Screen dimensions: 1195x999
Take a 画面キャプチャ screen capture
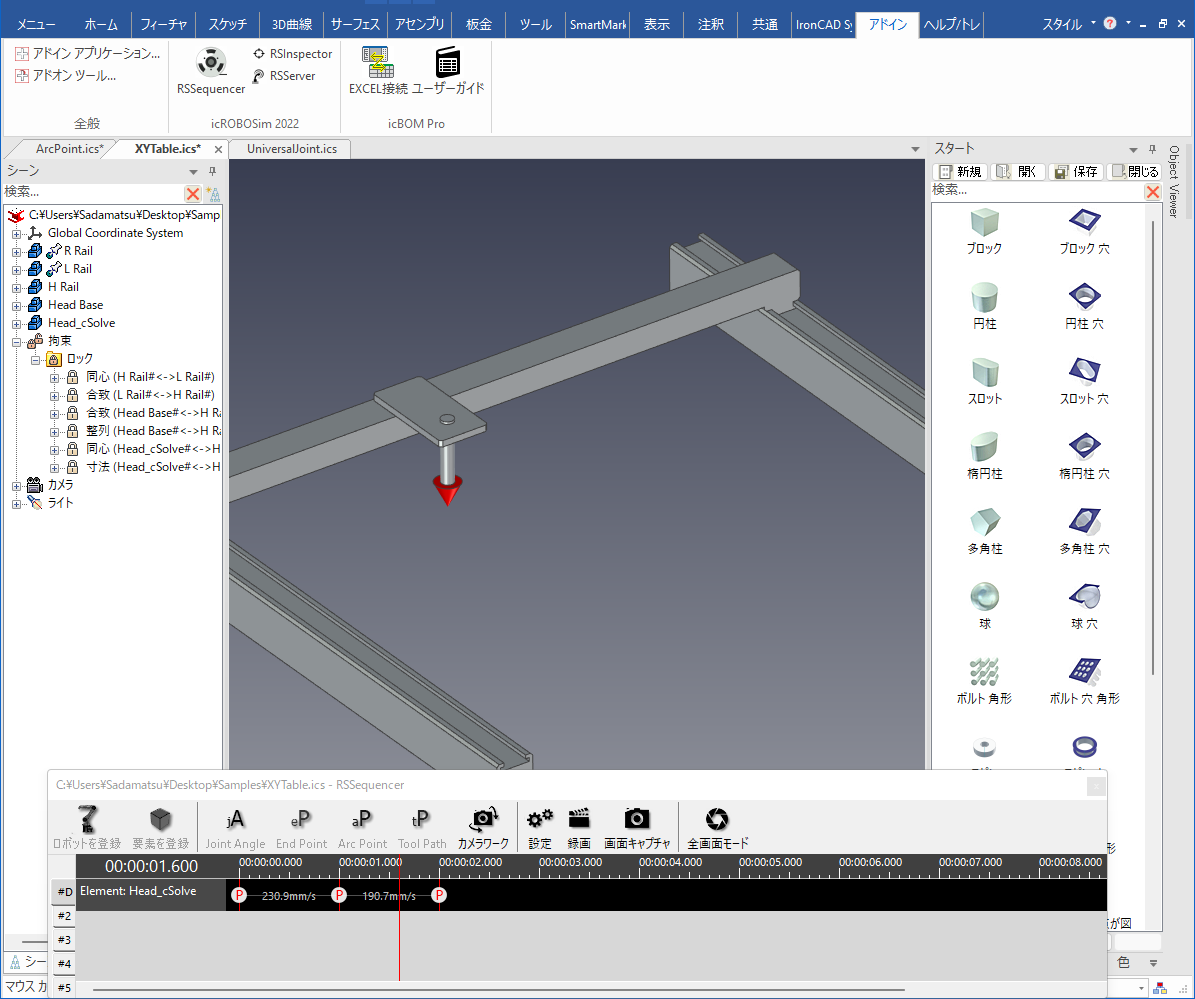[637, 828]
